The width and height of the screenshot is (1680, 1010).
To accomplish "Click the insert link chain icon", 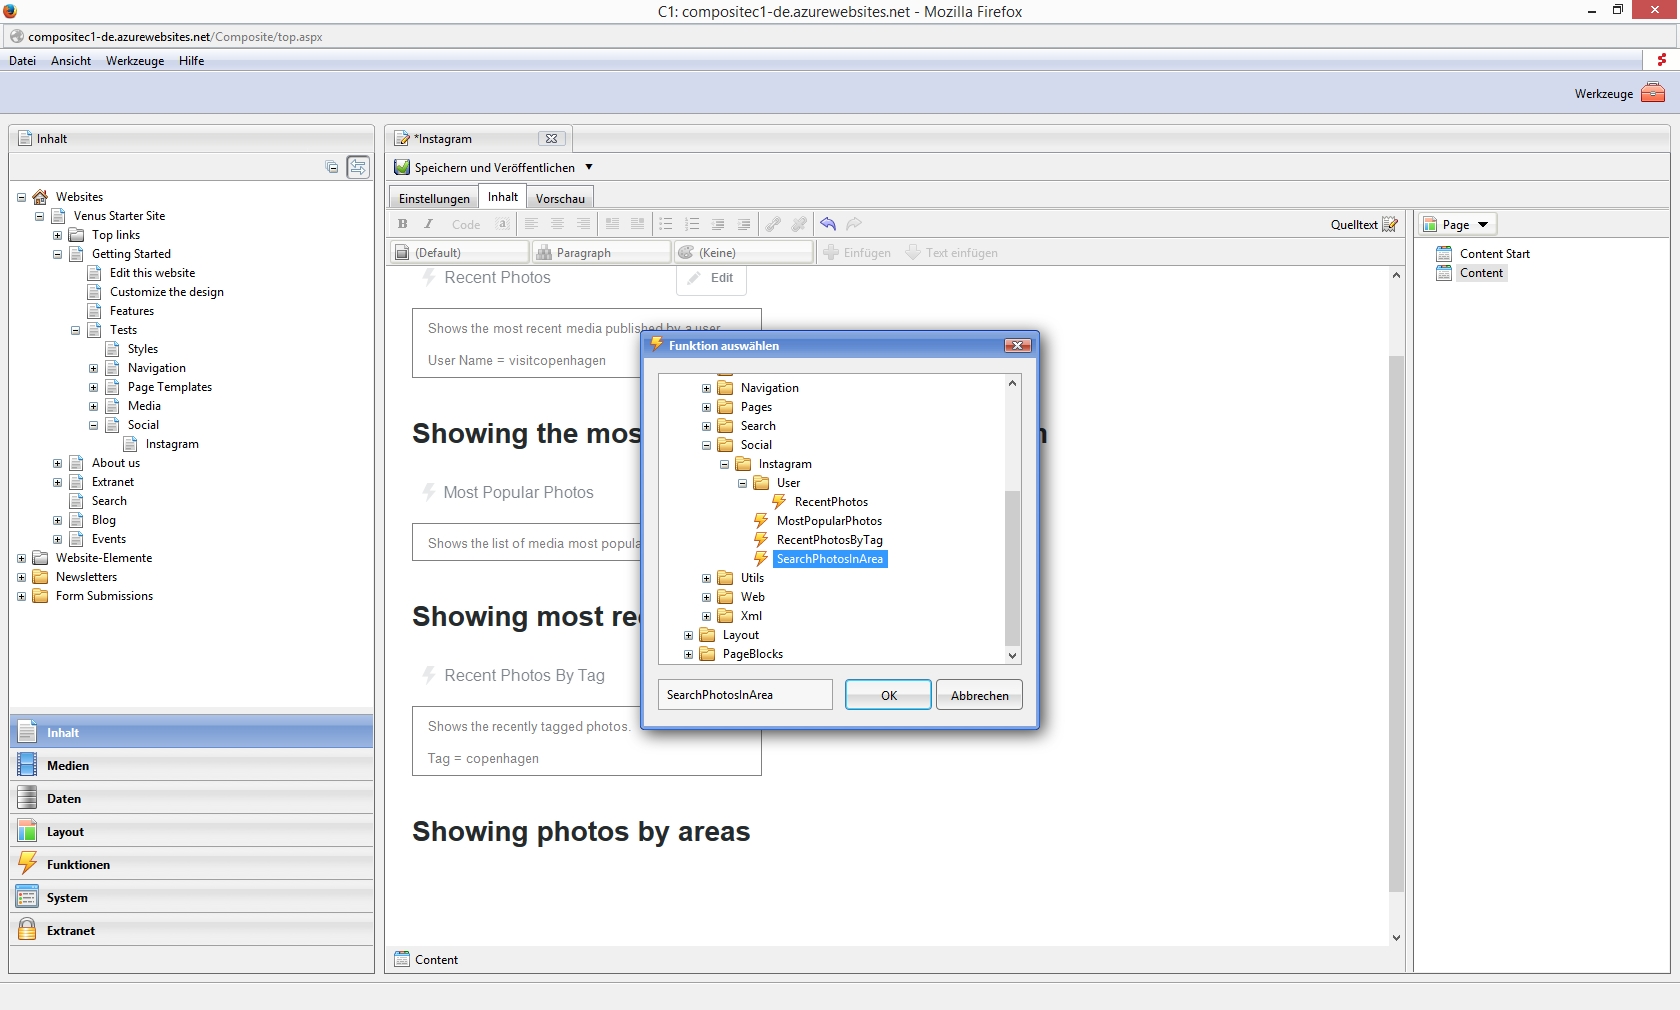I will [773, 224].
